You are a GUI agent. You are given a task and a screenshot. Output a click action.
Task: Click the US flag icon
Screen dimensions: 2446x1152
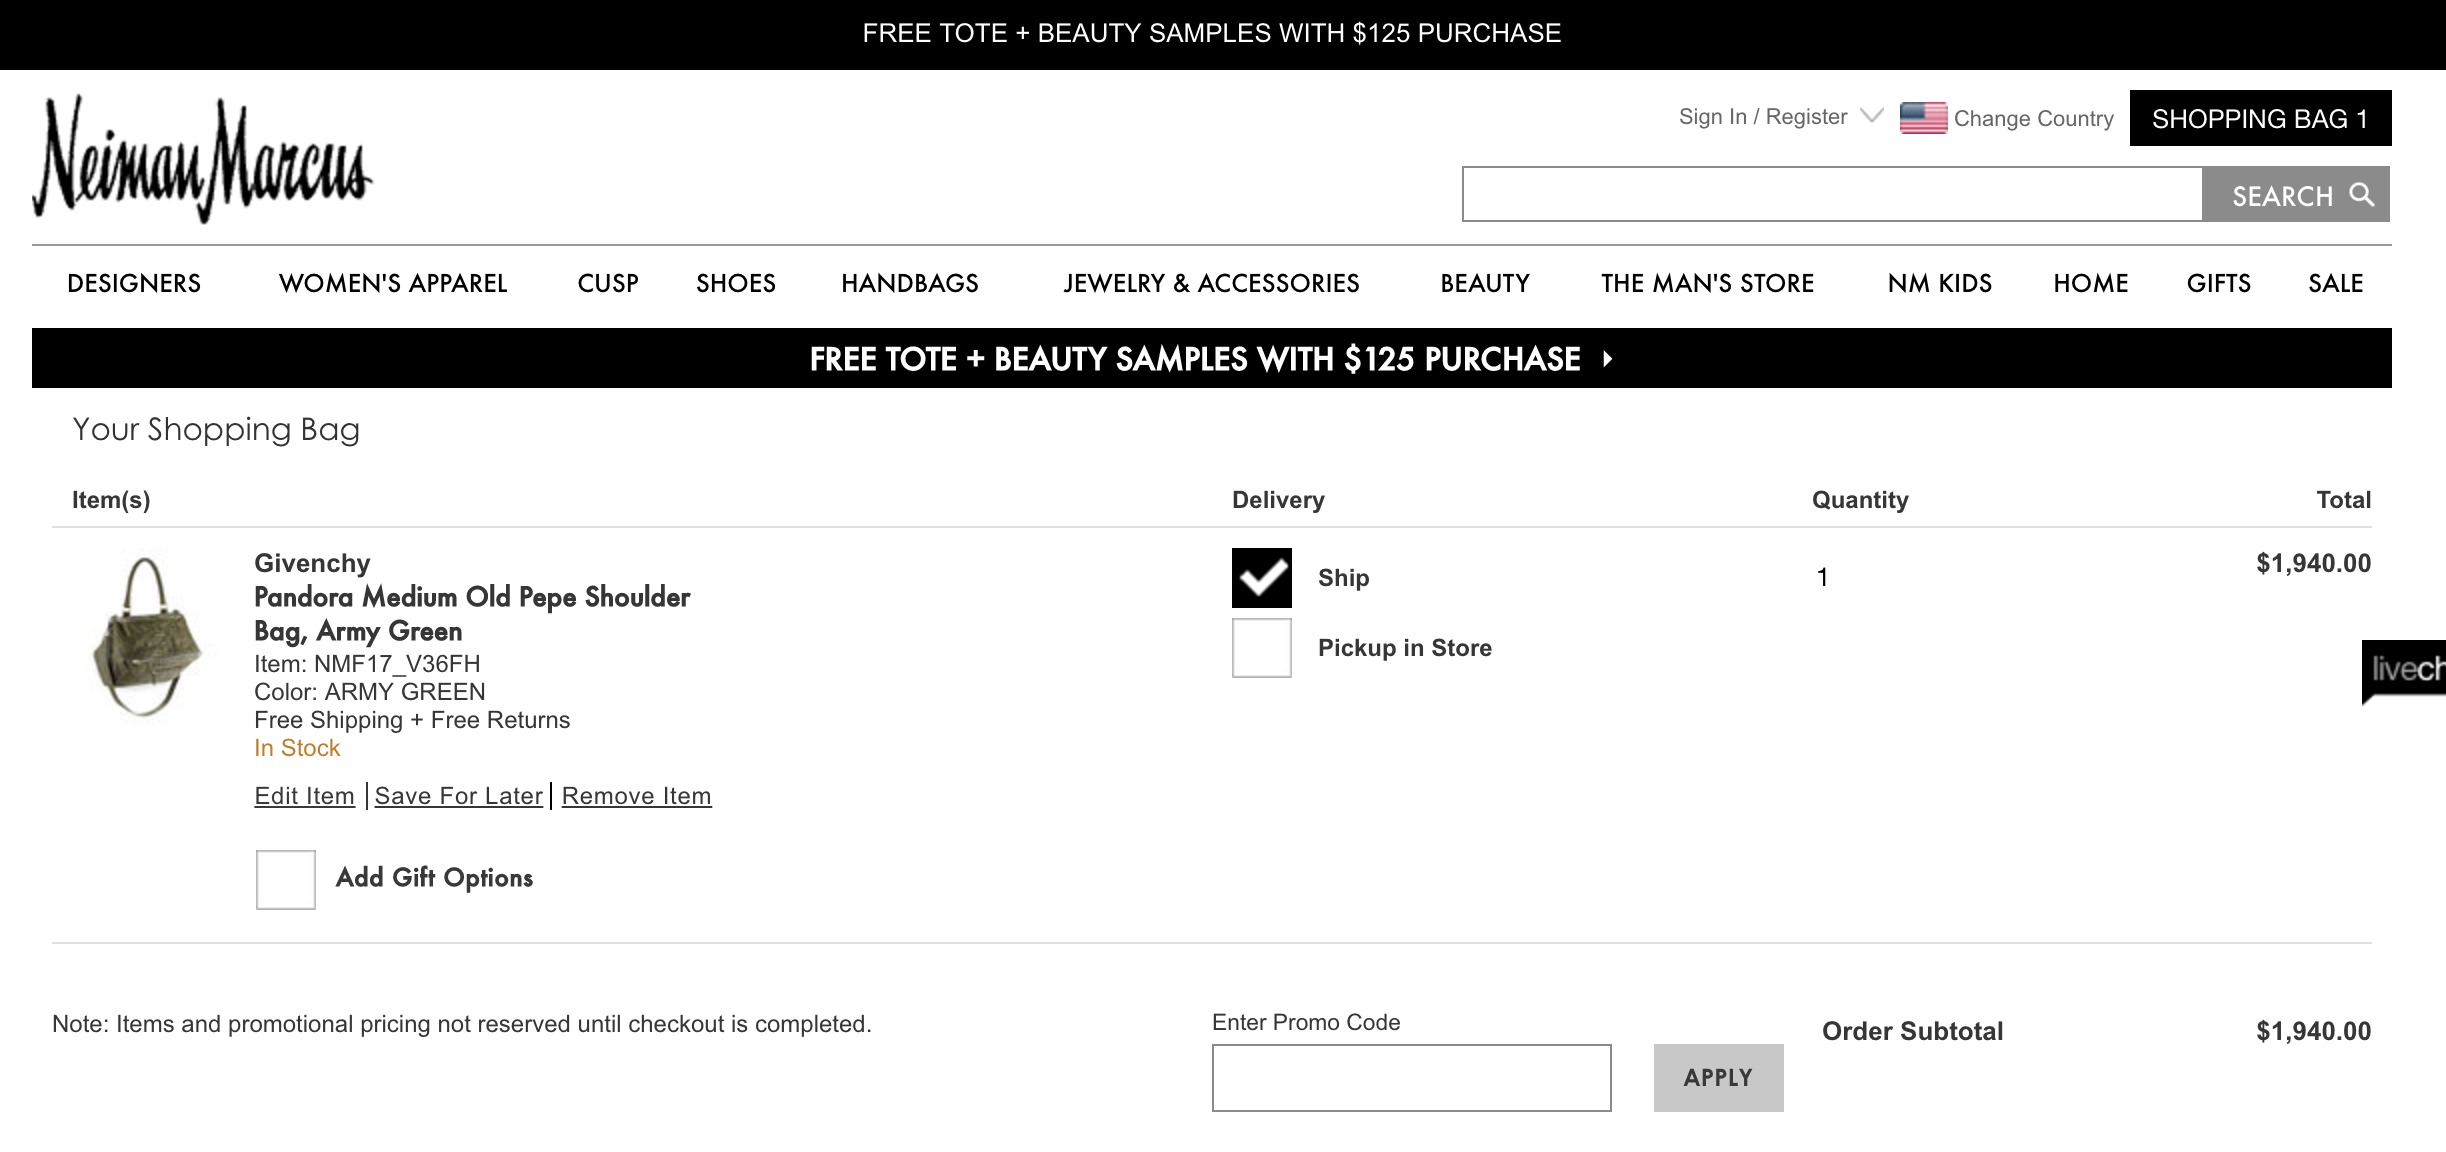[x=1922, y=118]
